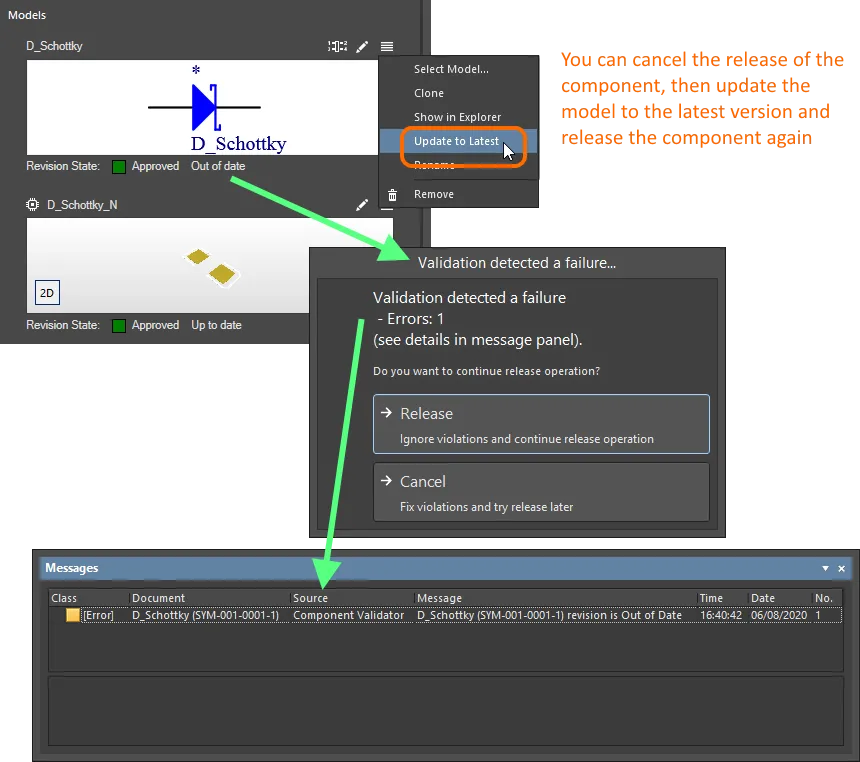Open the hamburger menu on D_Schottky entry

coord(386,45)
